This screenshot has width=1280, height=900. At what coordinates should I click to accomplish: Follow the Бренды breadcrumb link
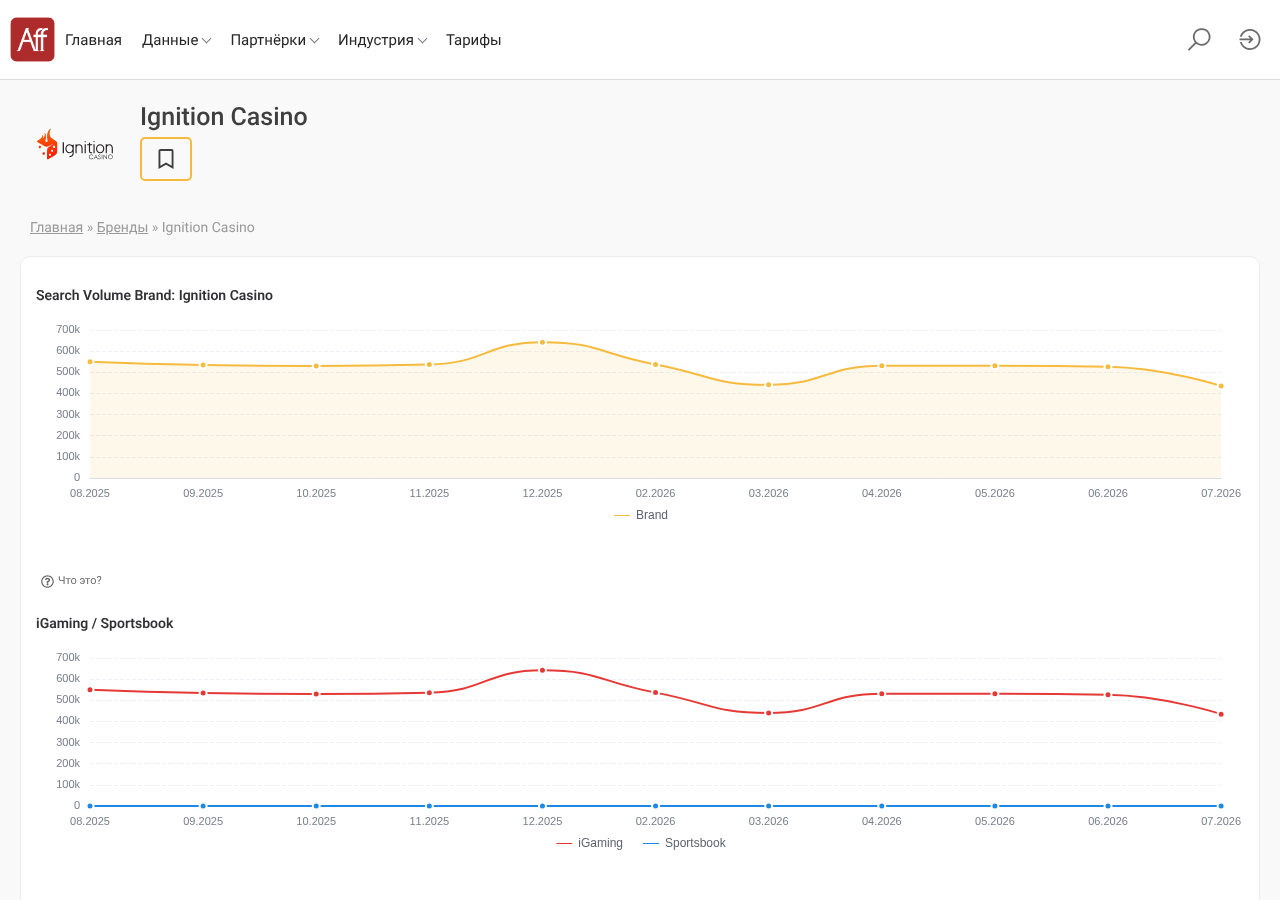click(122, 227)
